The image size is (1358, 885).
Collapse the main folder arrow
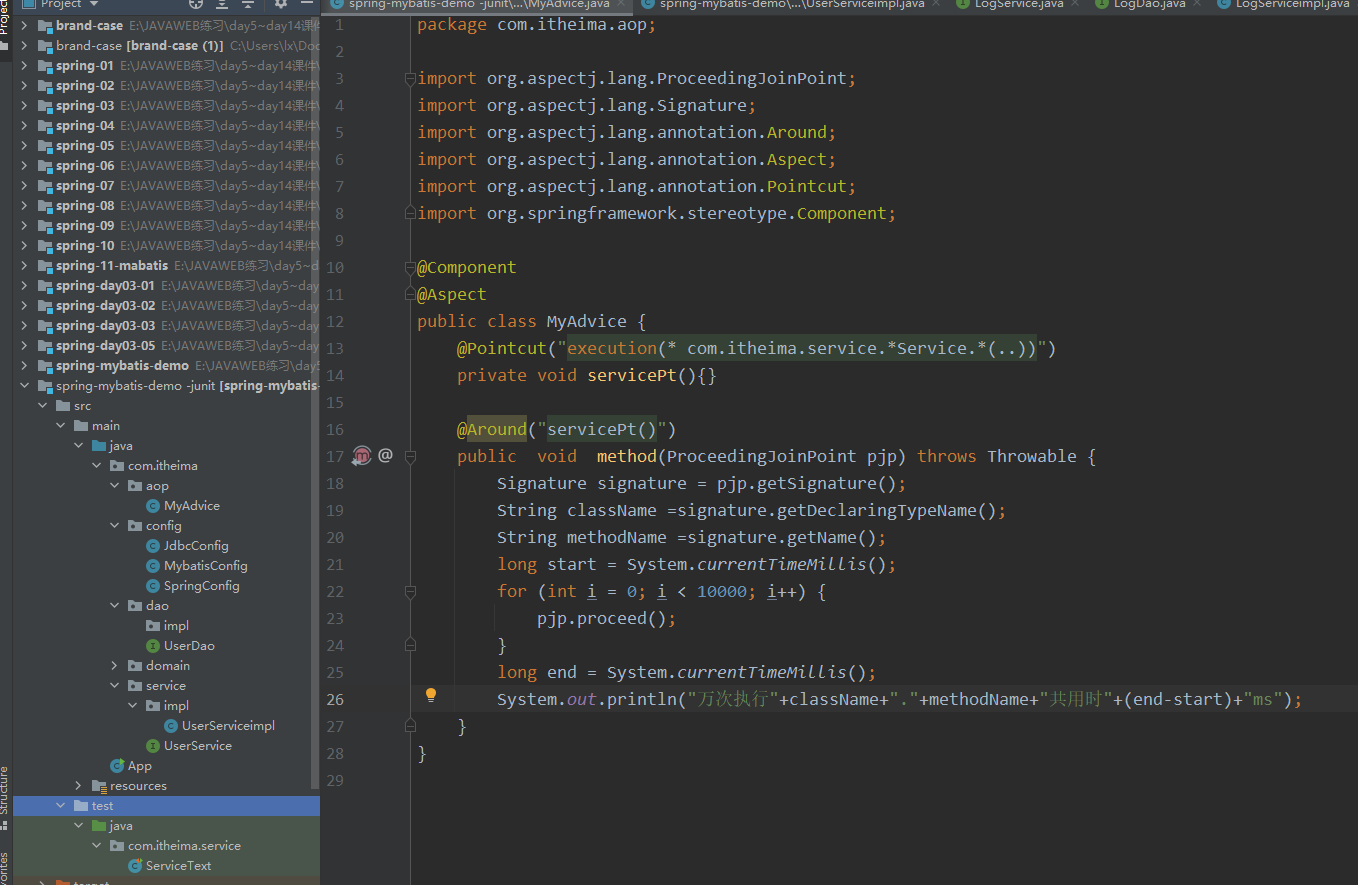click(61, 426)
